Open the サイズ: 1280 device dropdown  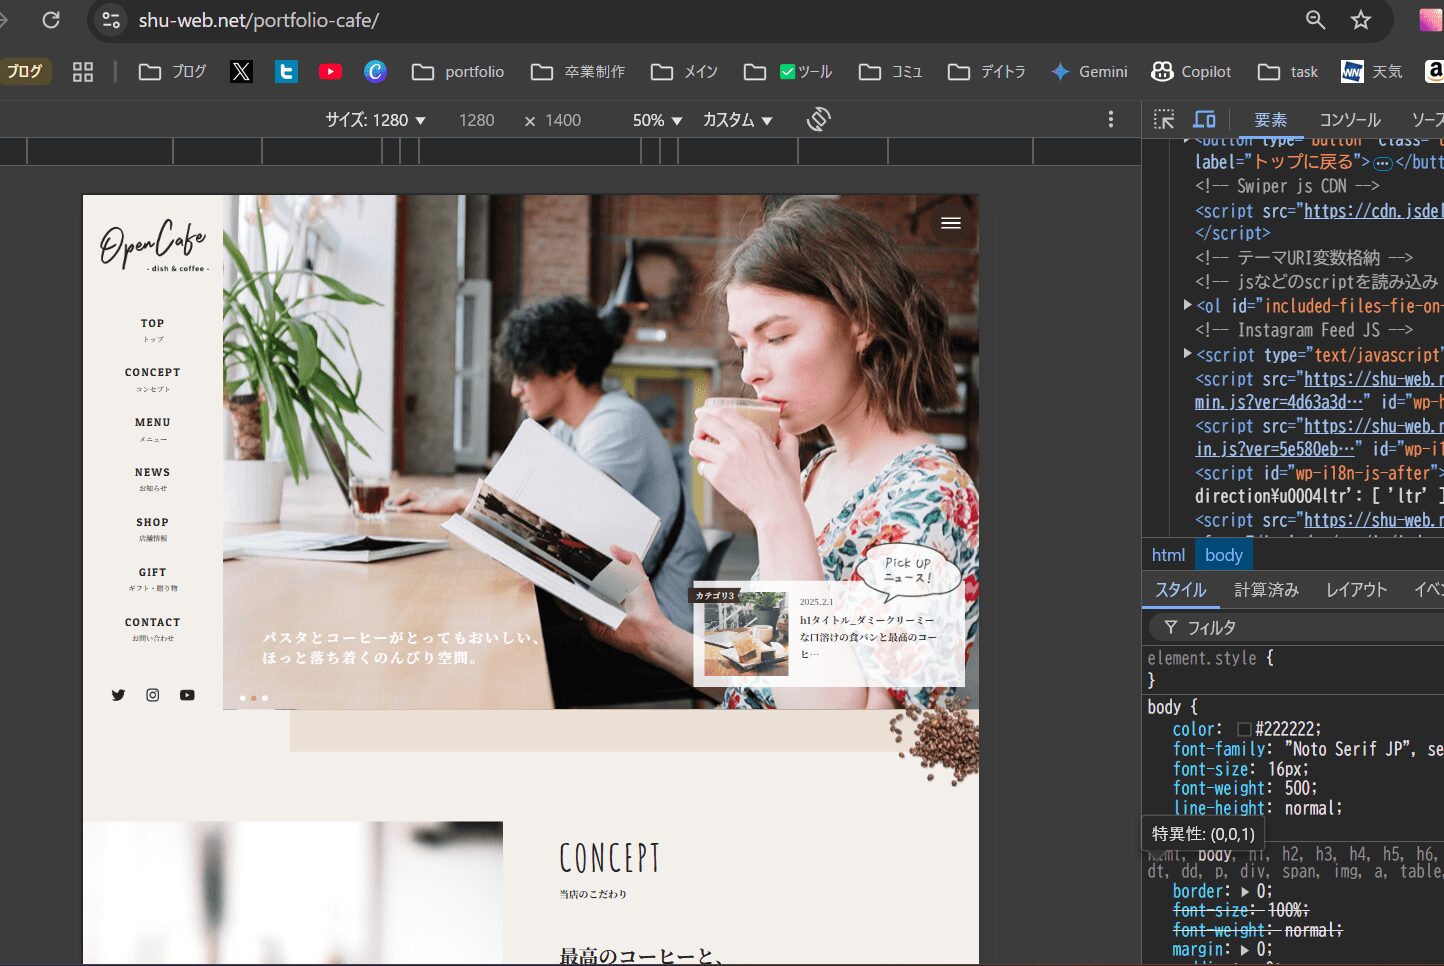pos(375,120)
